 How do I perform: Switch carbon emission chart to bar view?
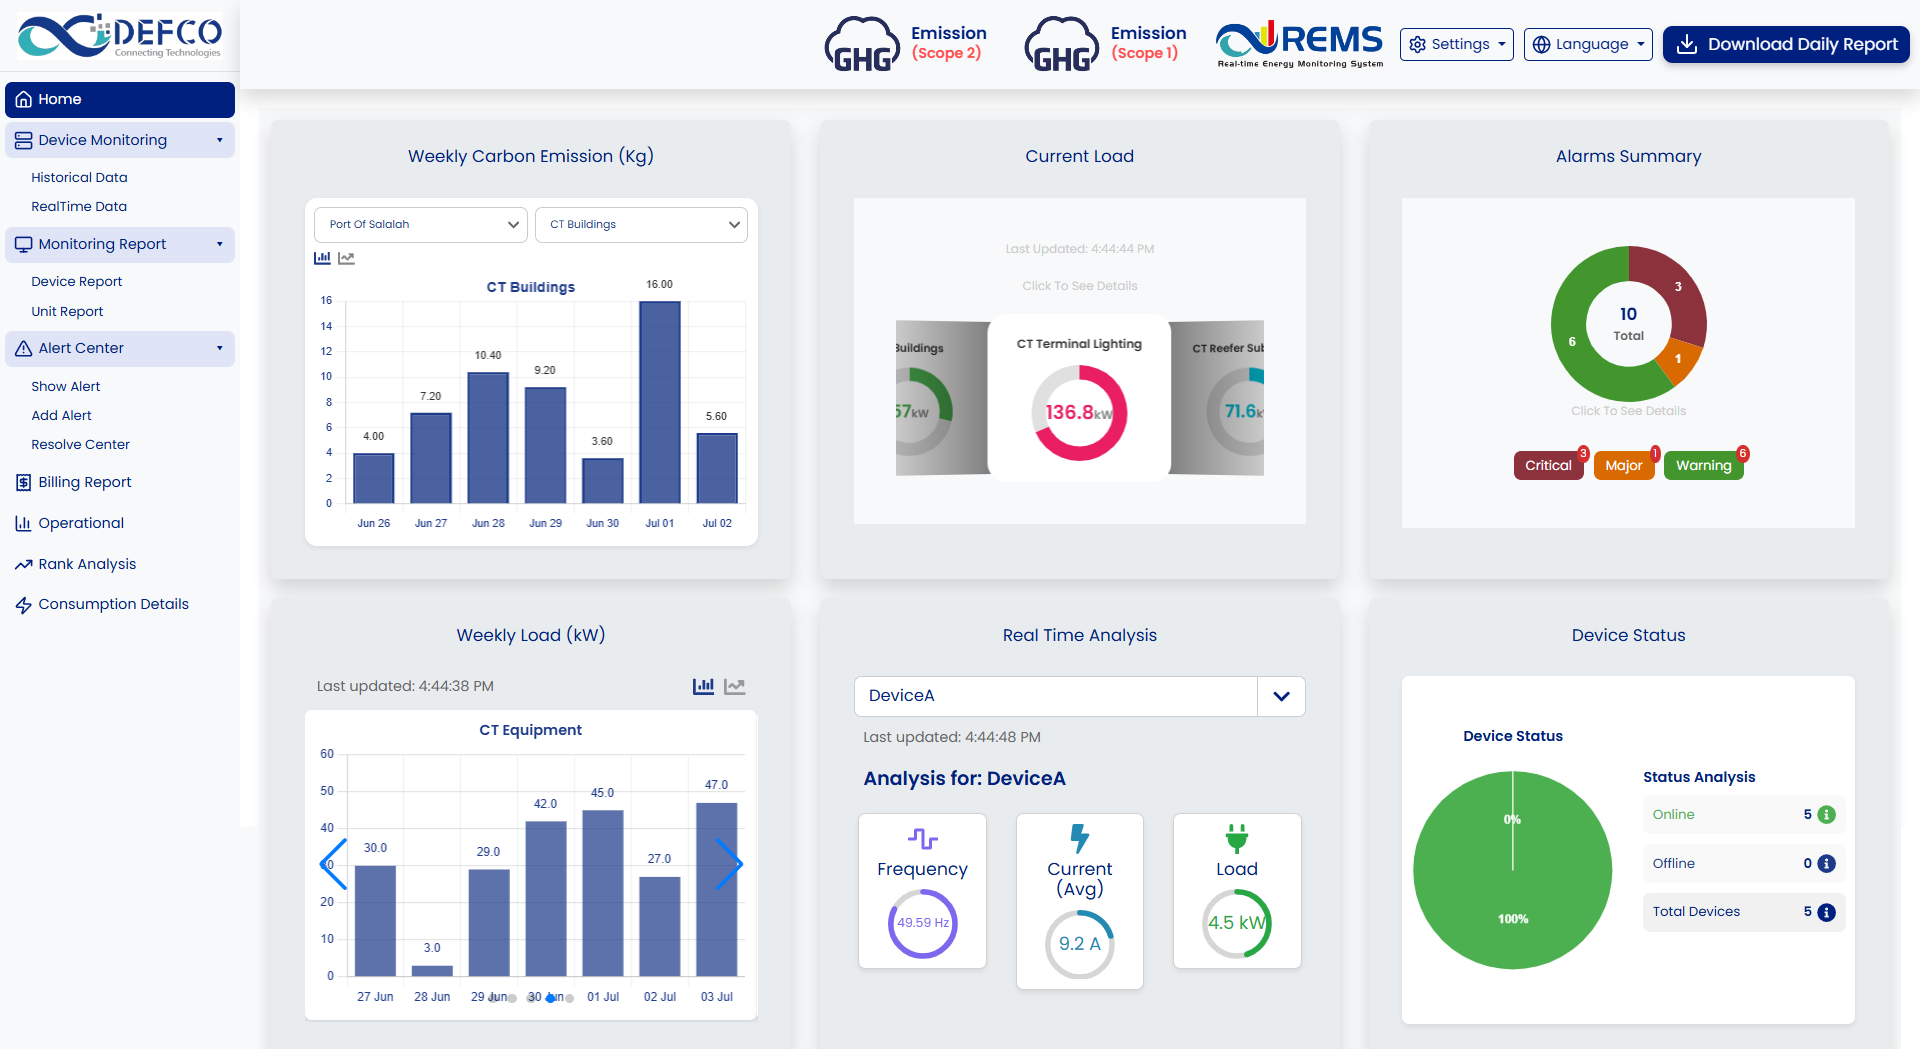322,258
